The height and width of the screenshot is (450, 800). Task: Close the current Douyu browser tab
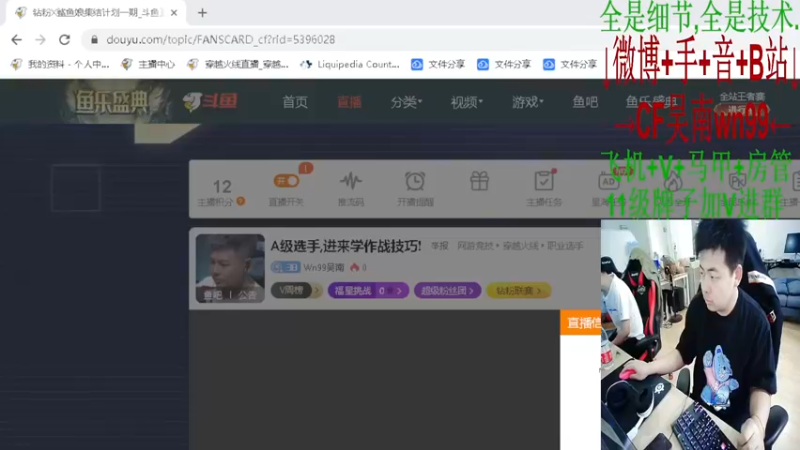pos(174,13)
